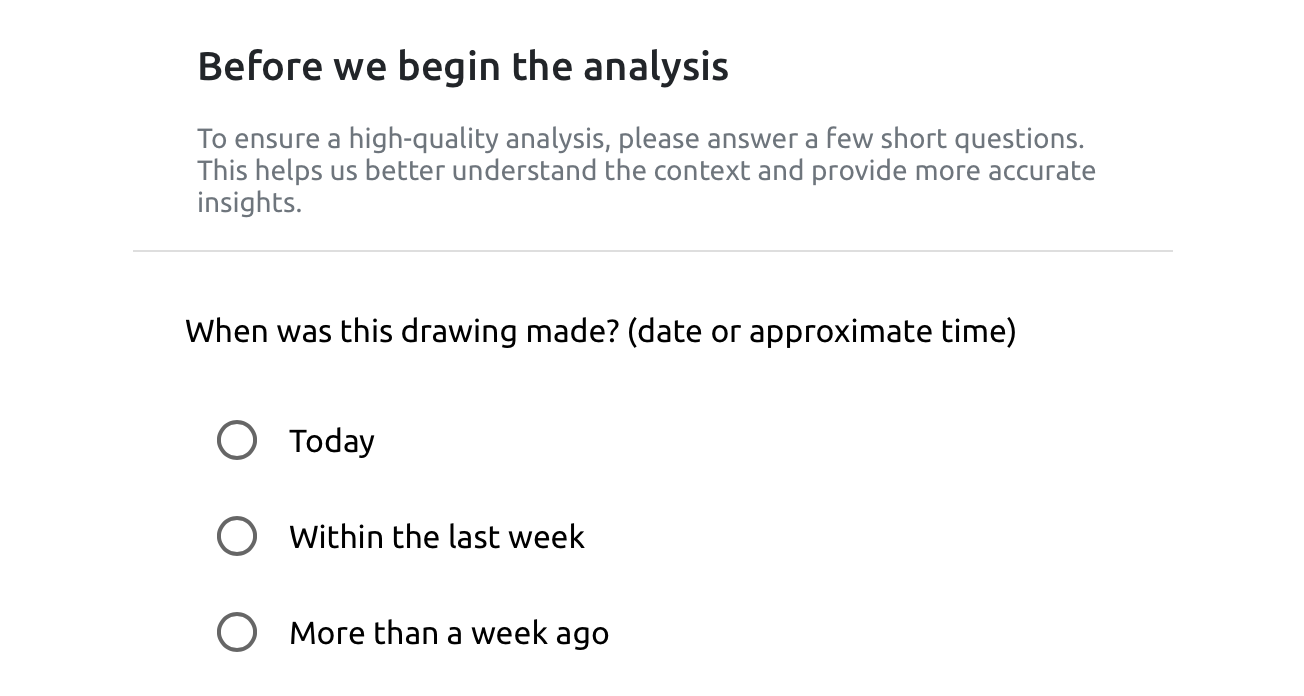The image size is (1304, 696).
Task: Click the circle beside 'Within the last week'
Action: point(236,536)
